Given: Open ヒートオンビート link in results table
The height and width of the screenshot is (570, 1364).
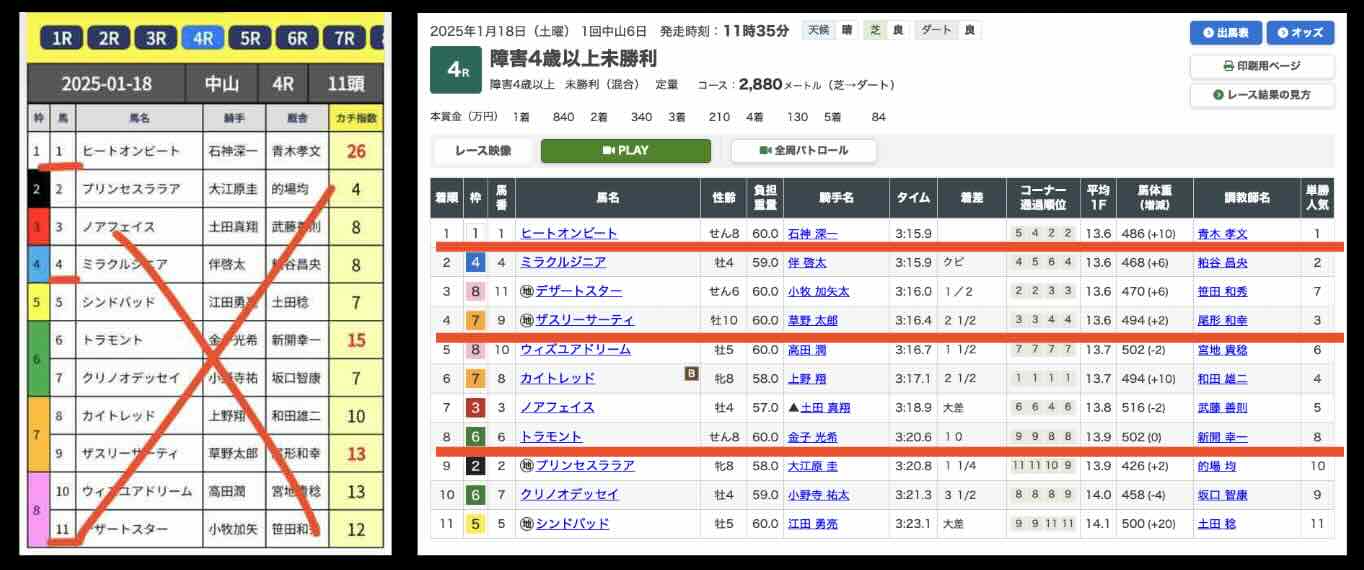Looking at the screenshot, I should (568, 233).
